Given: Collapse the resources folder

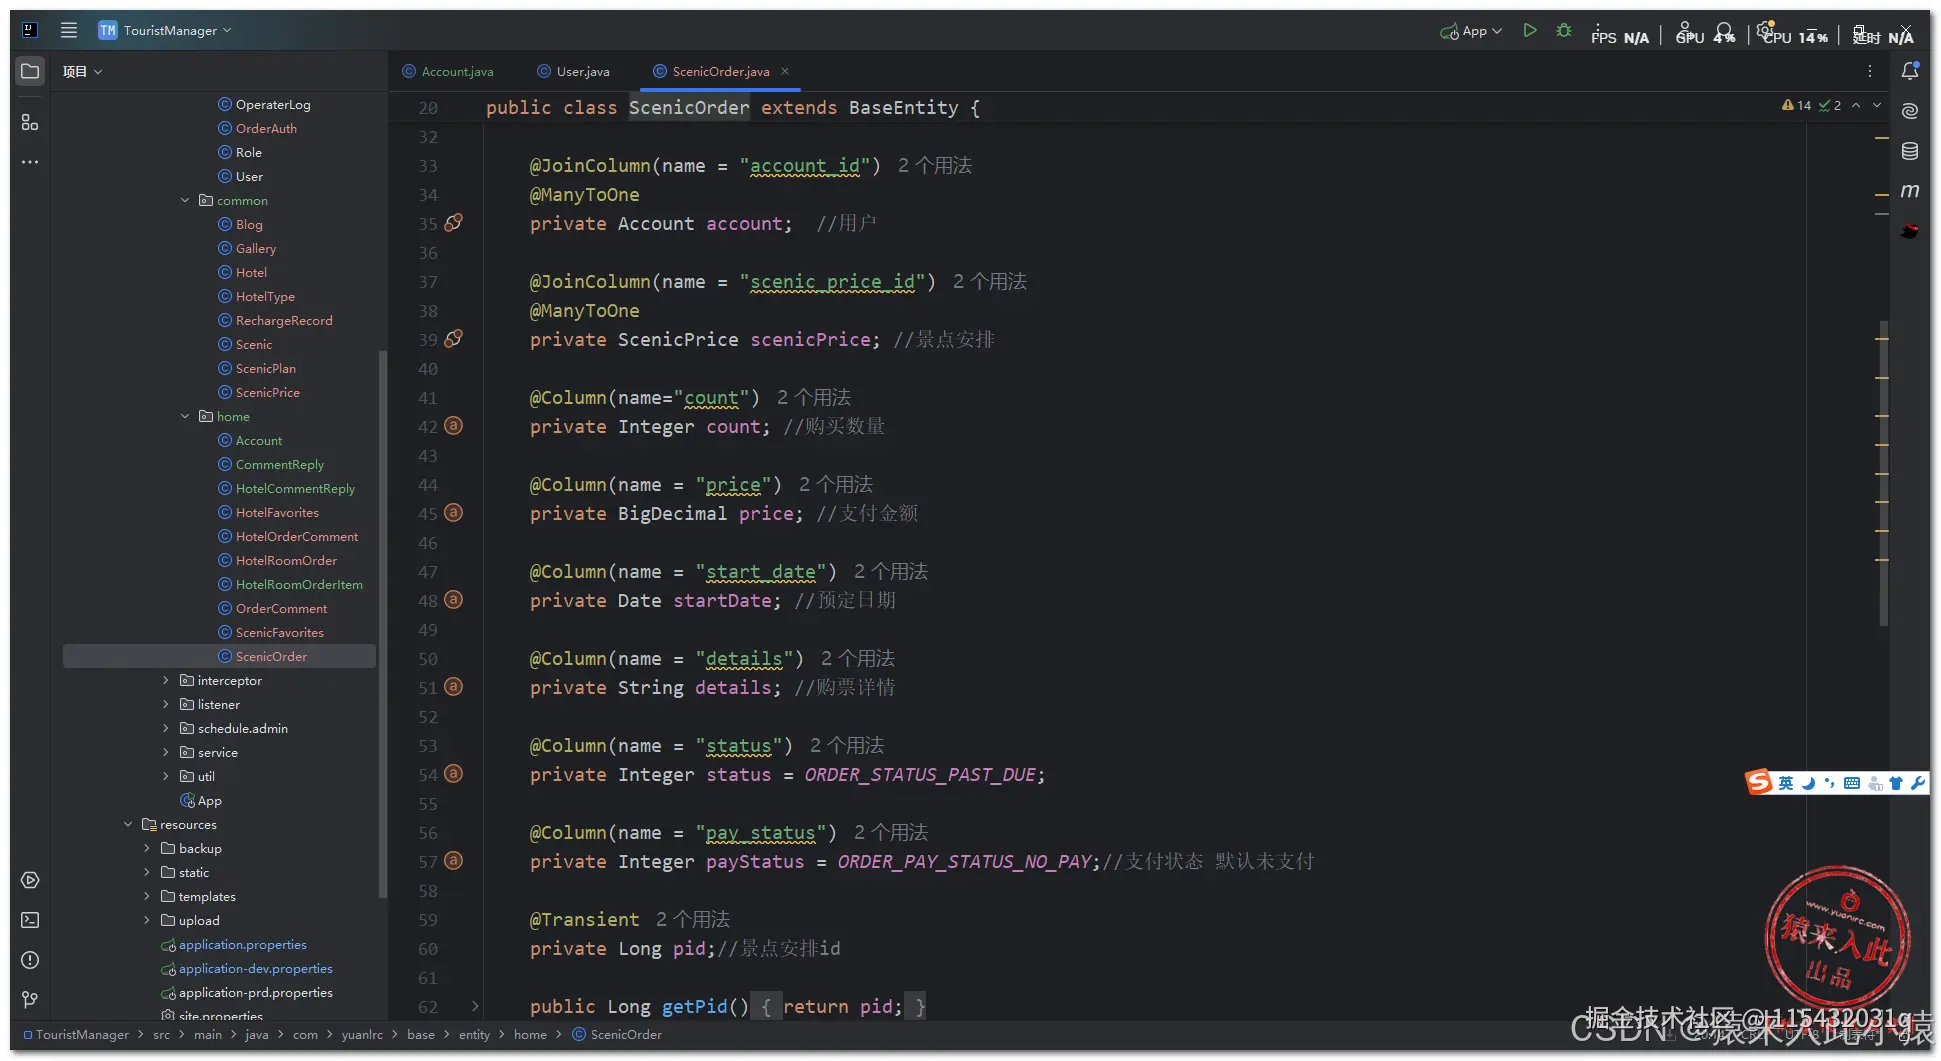Looking at the screenshot, I should coord(128,825).
